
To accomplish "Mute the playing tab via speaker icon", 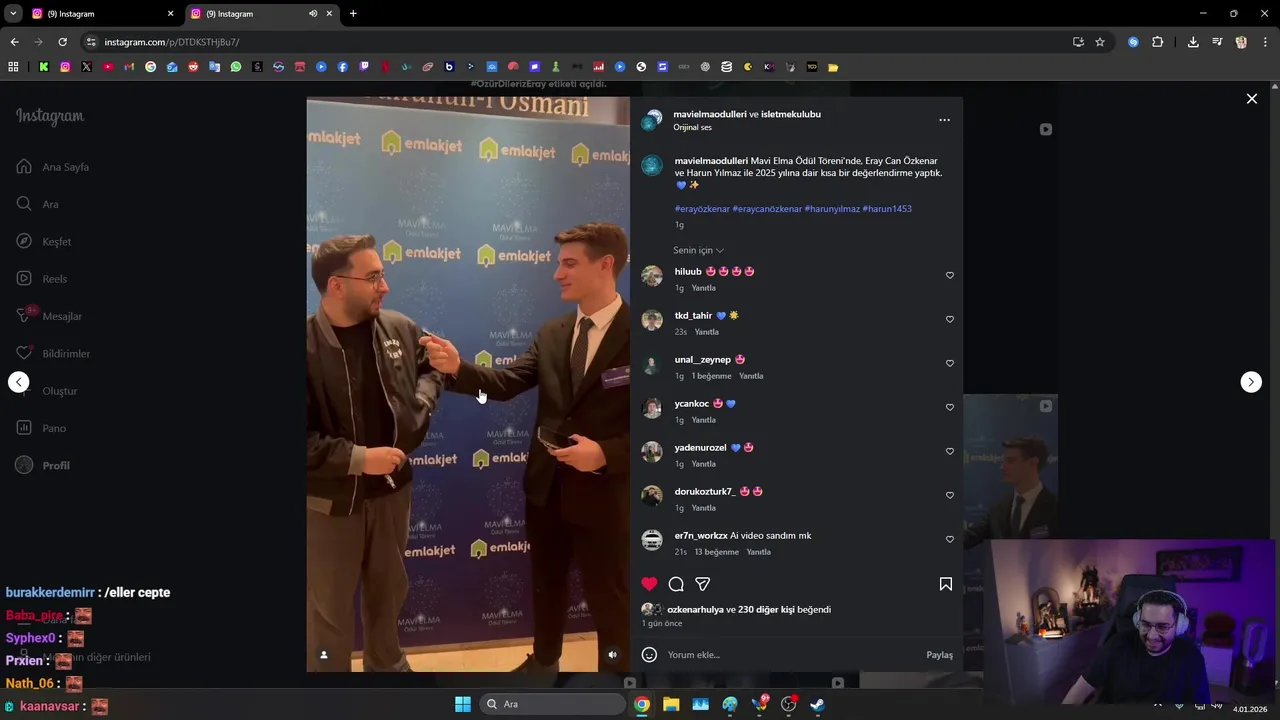I will [x=313, y=14].
